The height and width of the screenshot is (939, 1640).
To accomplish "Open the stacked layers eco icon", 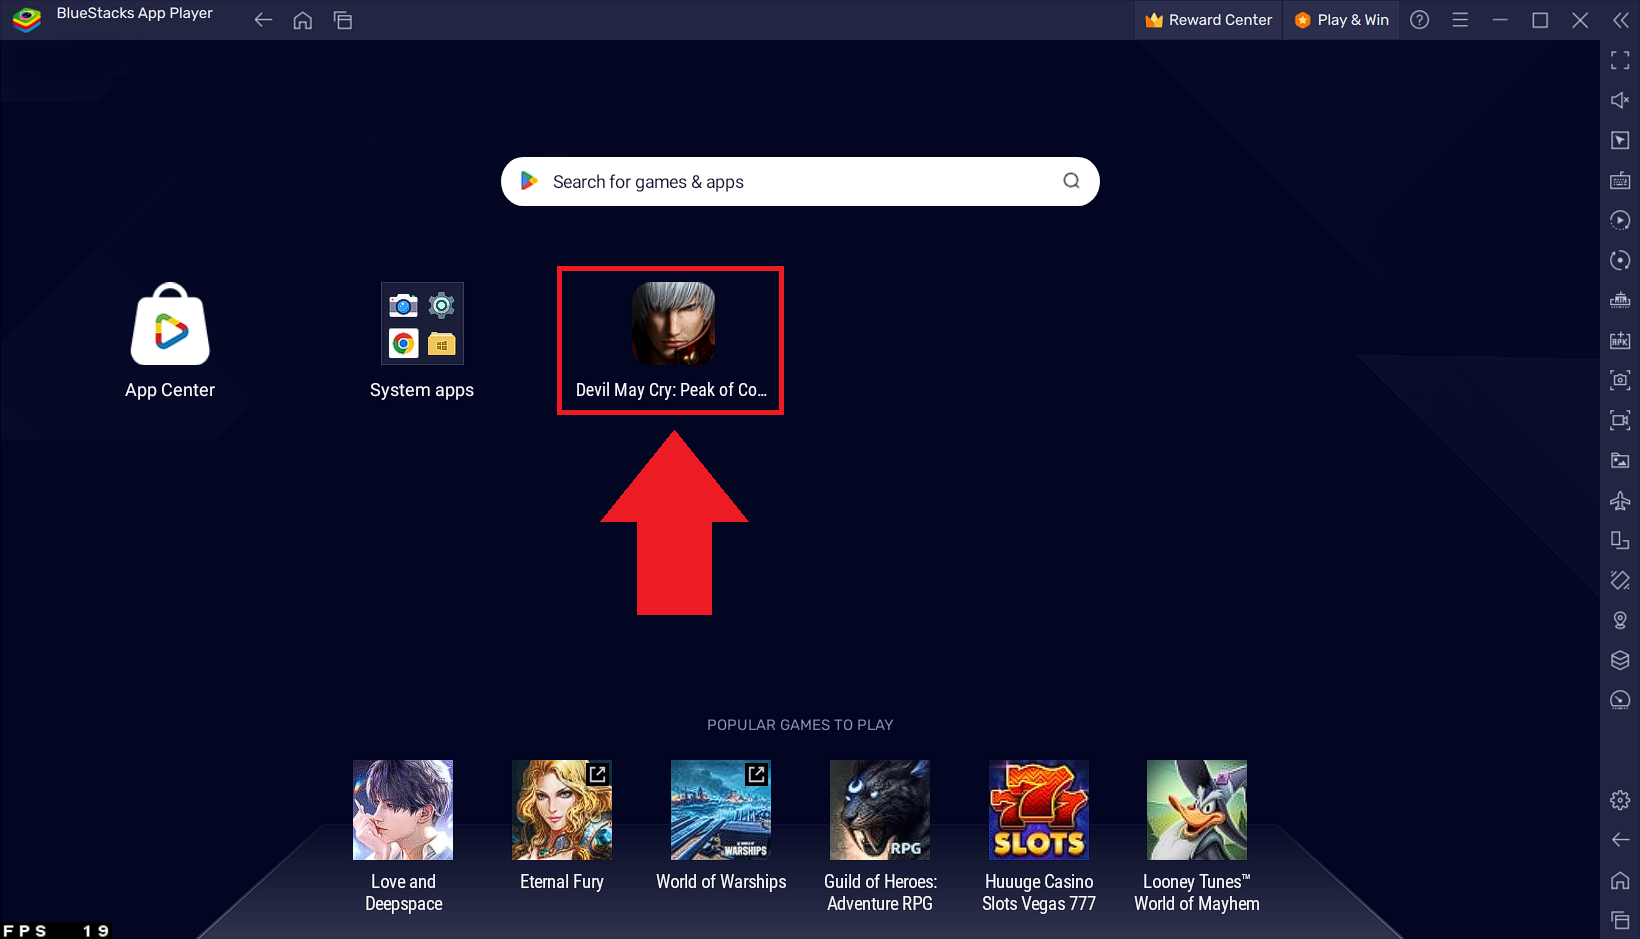I will click(1620, 661).
